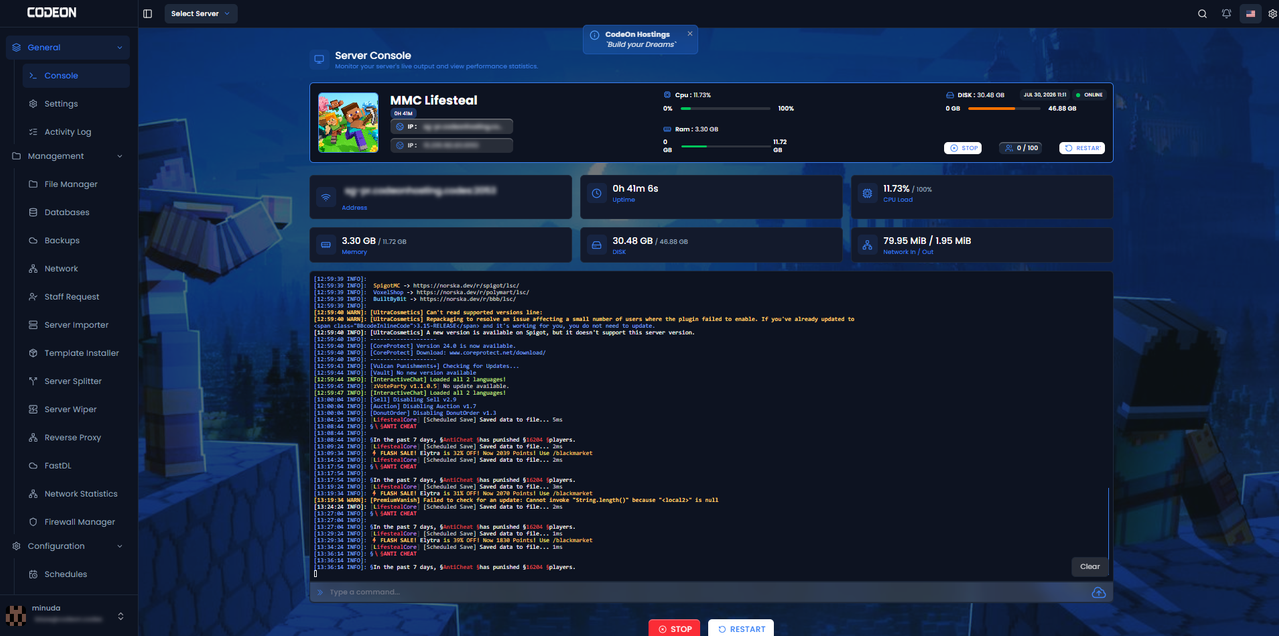Open Firewall Manager
This screenshot has width=1279, height=636.
(x=76, y=521)
